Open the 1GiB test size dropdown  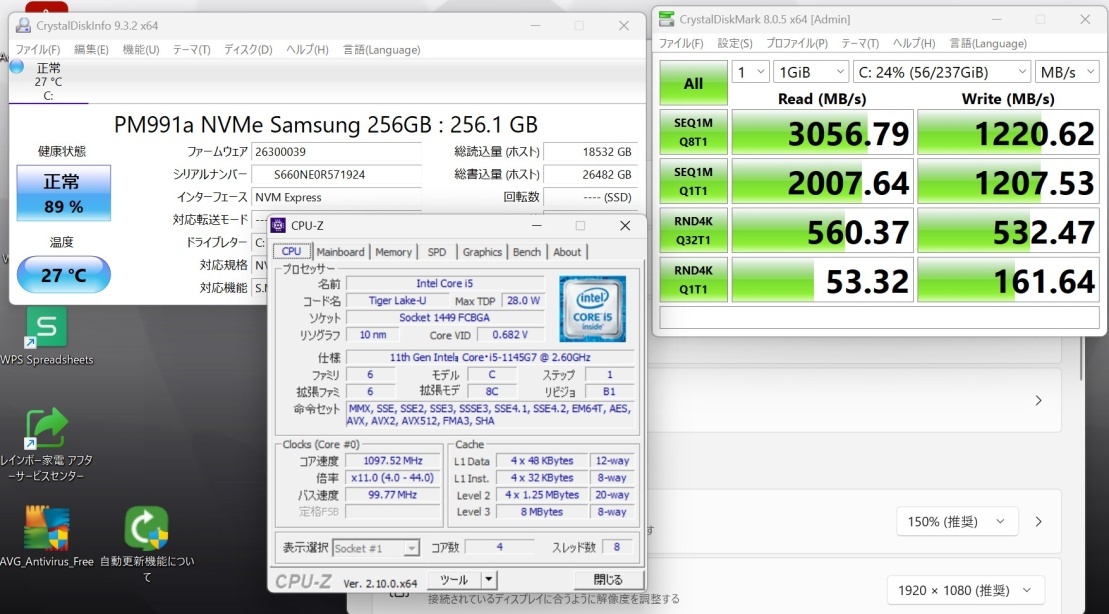(811, 72)
